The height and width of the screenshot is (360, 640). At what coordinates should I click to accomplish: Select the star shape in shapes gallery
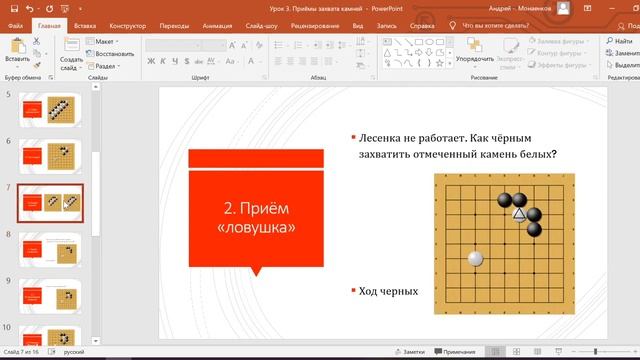[x=439, y=63]
